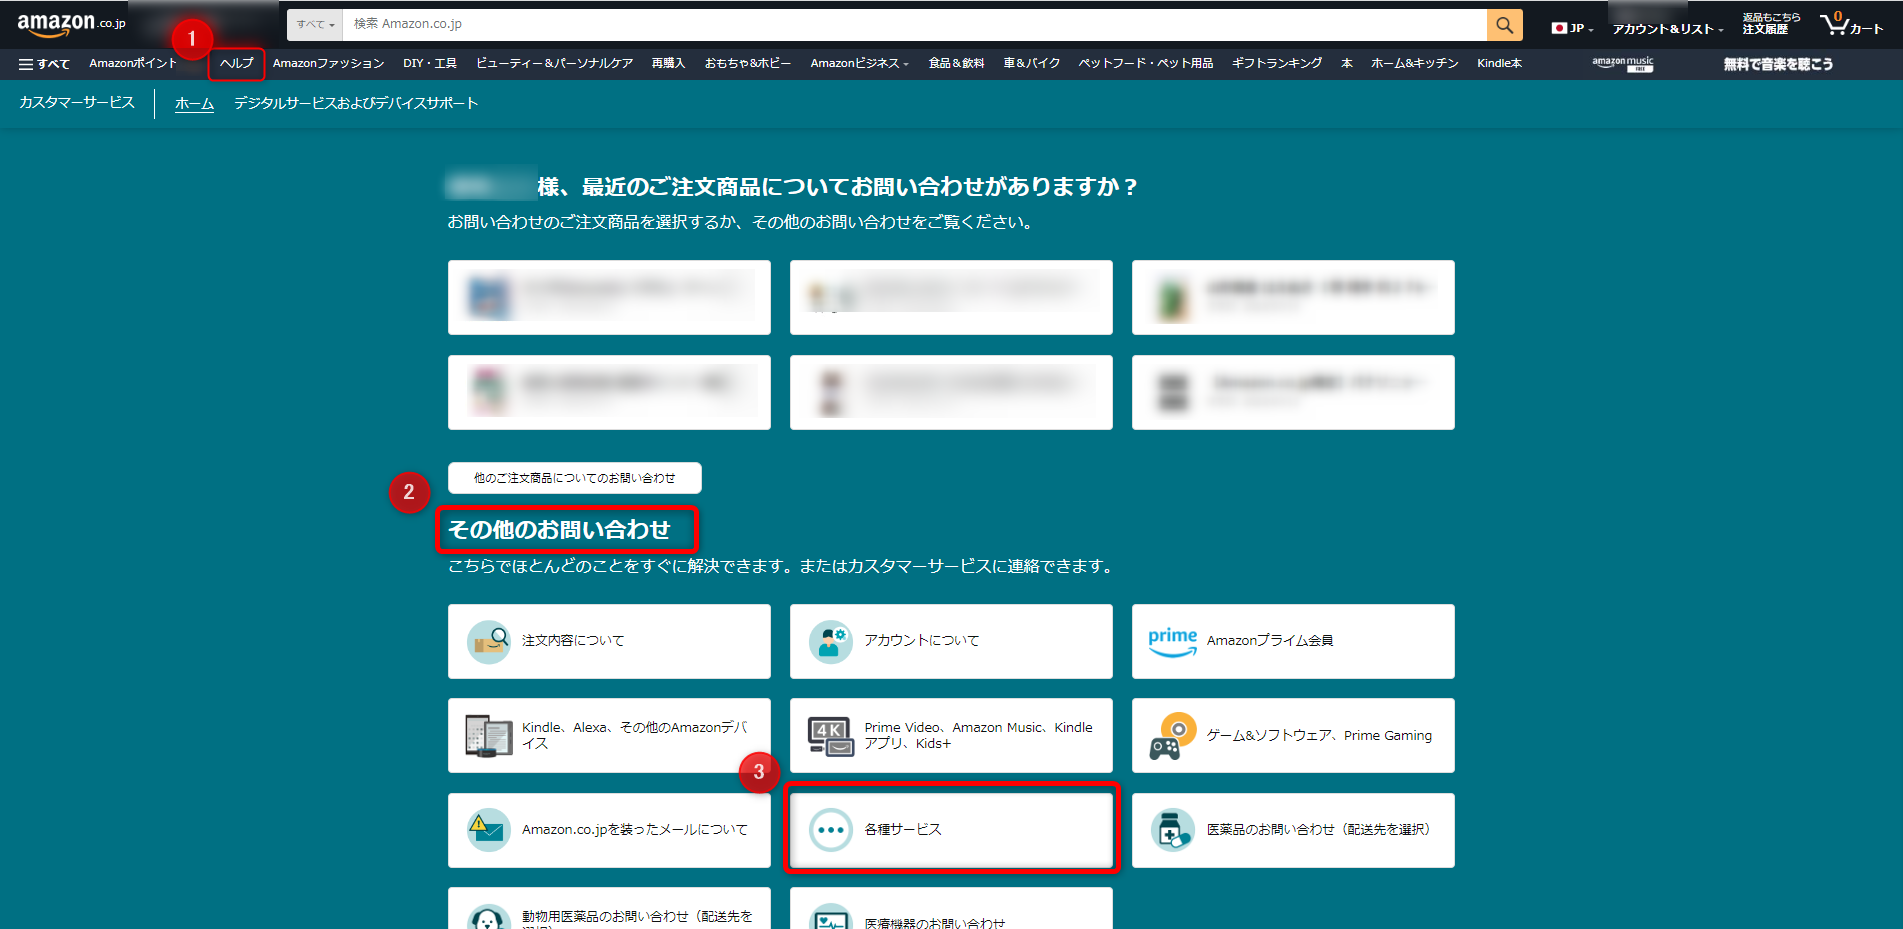Click 他のご注文商品についてのお問い合わせ button
Viewport: 1903px width, 929px height.
(575, 478)
